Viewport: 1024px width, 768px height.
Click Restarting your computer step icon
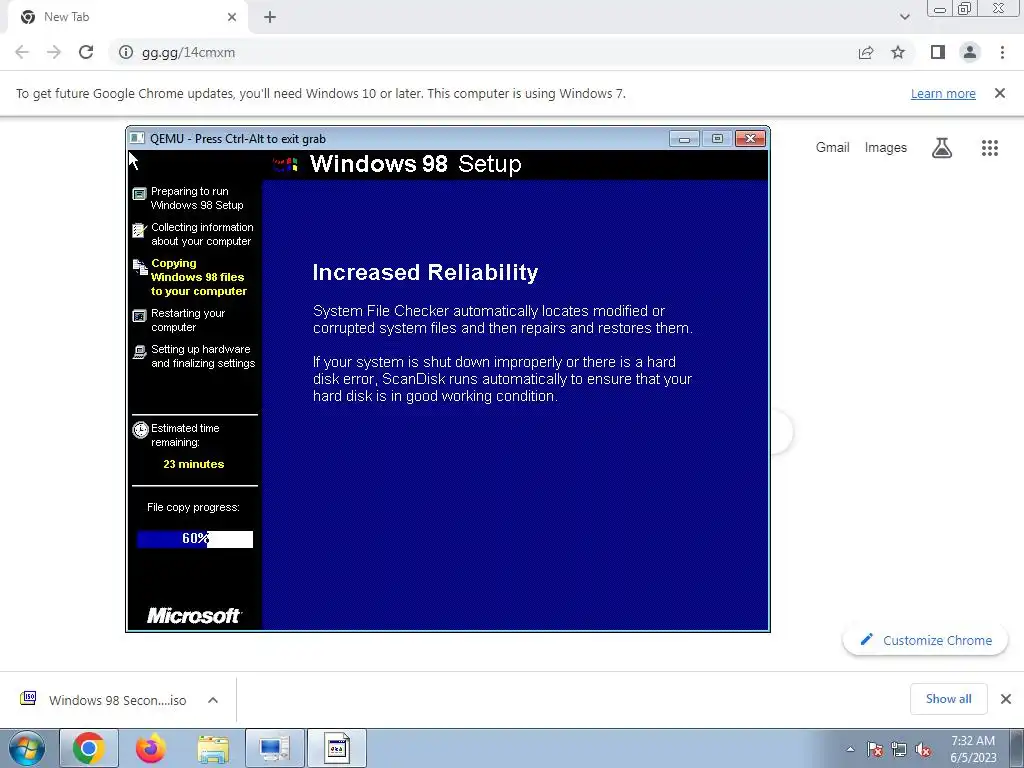139,316
